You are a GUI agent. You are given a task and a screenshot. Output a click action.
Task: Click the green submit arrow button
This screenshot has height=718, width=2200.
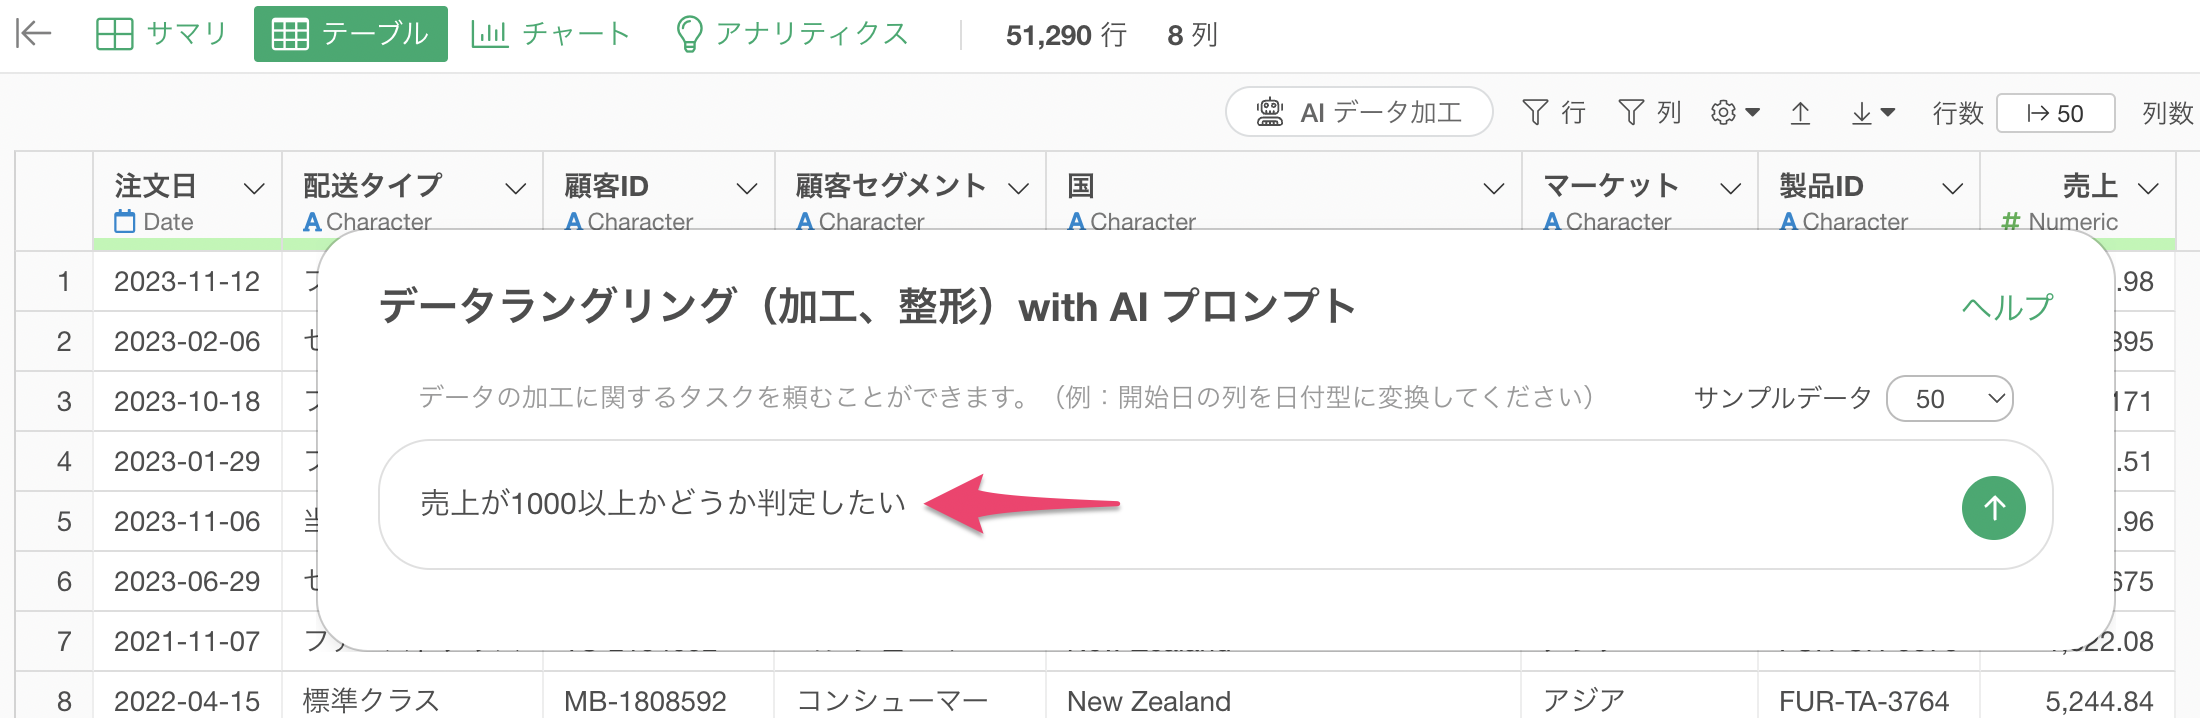coord(1993,508)
